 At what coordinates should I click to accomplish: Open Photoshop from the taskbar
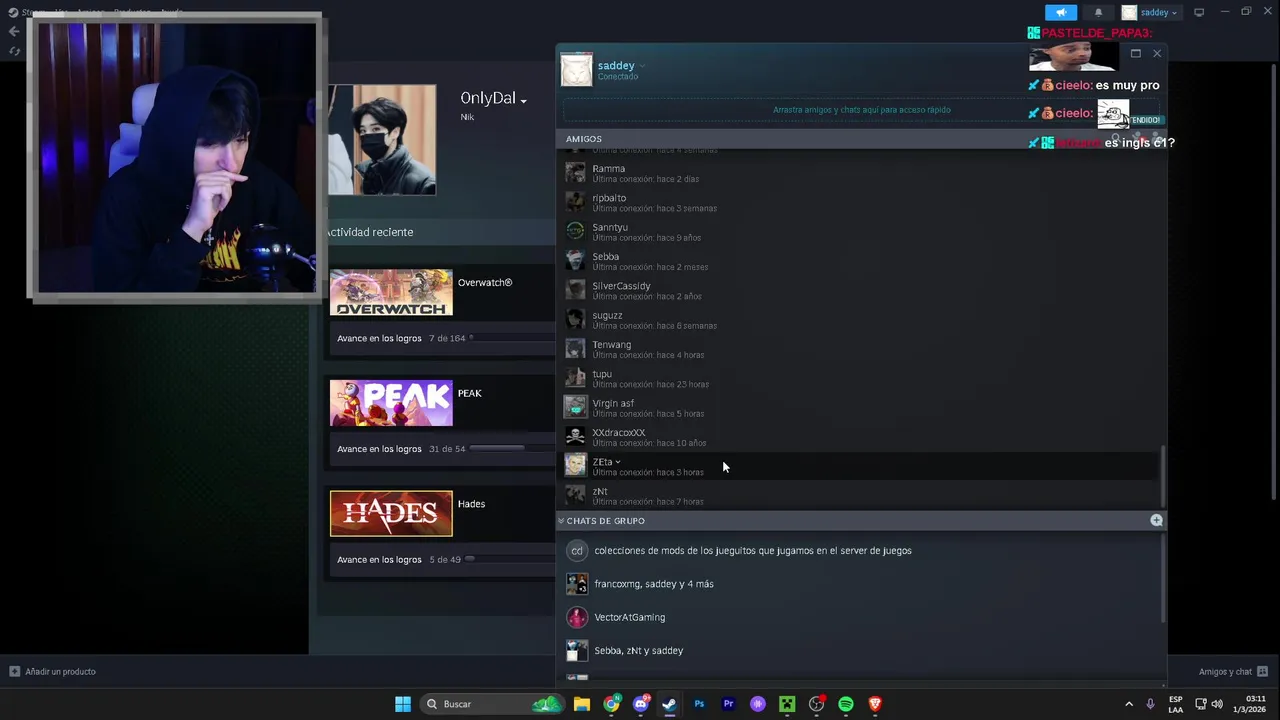tap(699, 704)
